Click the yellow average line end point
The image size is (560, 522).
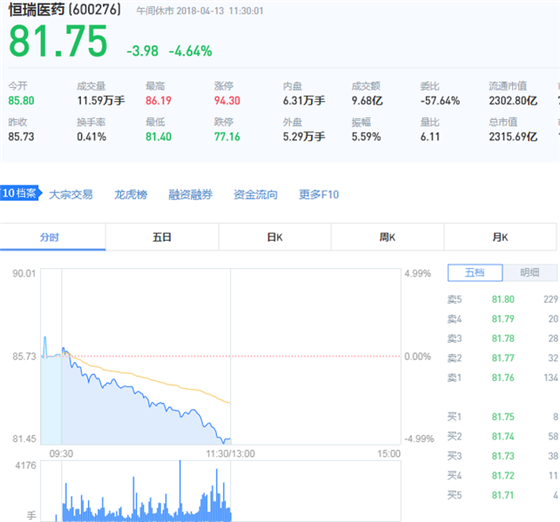point(229,403)
